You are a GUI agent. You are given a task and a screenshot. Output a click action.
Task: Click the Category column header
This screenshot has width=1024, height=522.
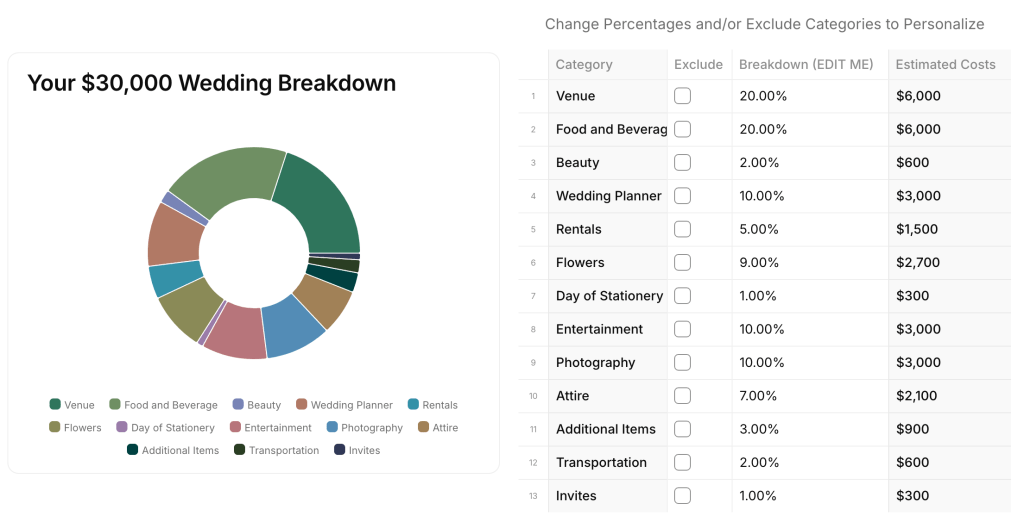tap(584, 64)
